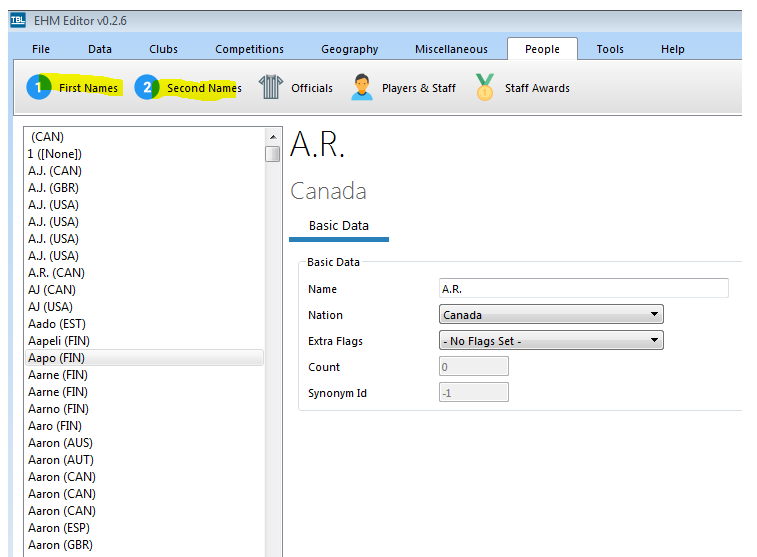Open the Help tab
Viewport: 757px width, 557px height.
[673, 49]
